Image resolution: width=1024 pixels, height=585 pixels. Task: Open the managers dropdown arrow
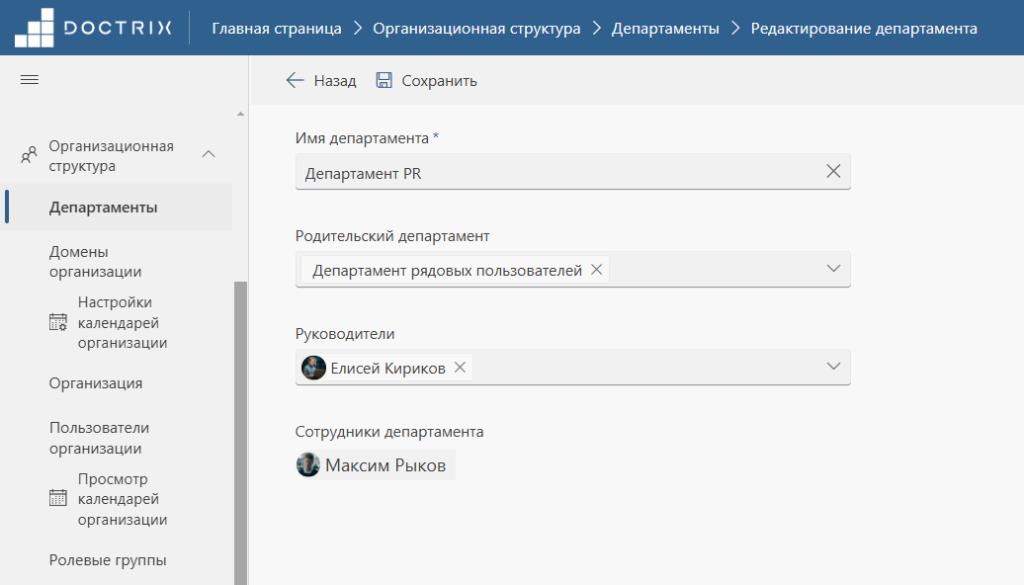pyautogui.click(x=833, y=366)
